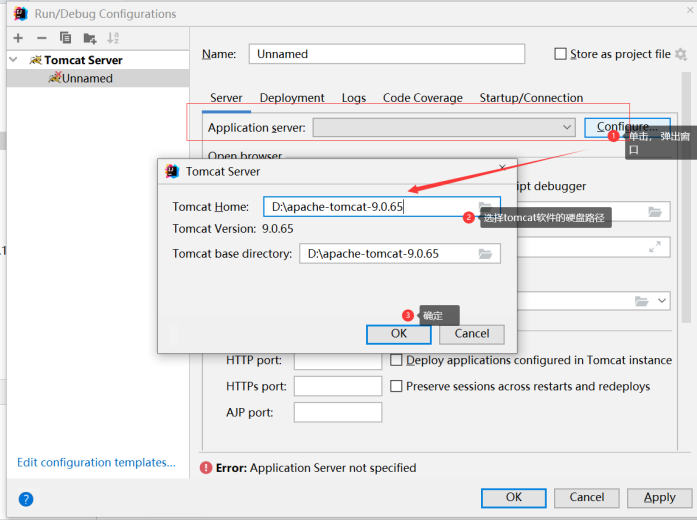697x520 pixels.
Task: Click the right-side vertical scrollbar
Action: [x=686, y=198]
